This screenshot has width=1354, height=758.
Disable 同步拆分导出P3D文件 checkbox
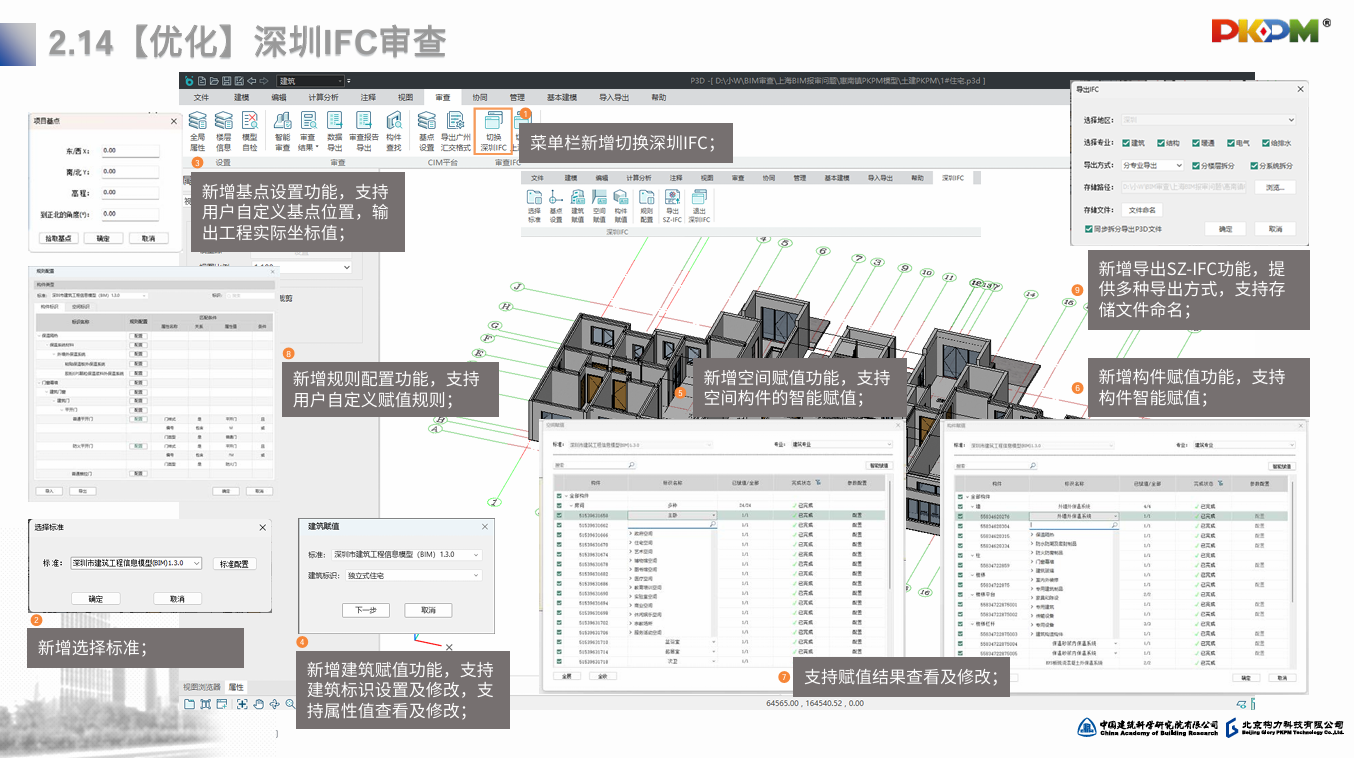(1089, 229)
